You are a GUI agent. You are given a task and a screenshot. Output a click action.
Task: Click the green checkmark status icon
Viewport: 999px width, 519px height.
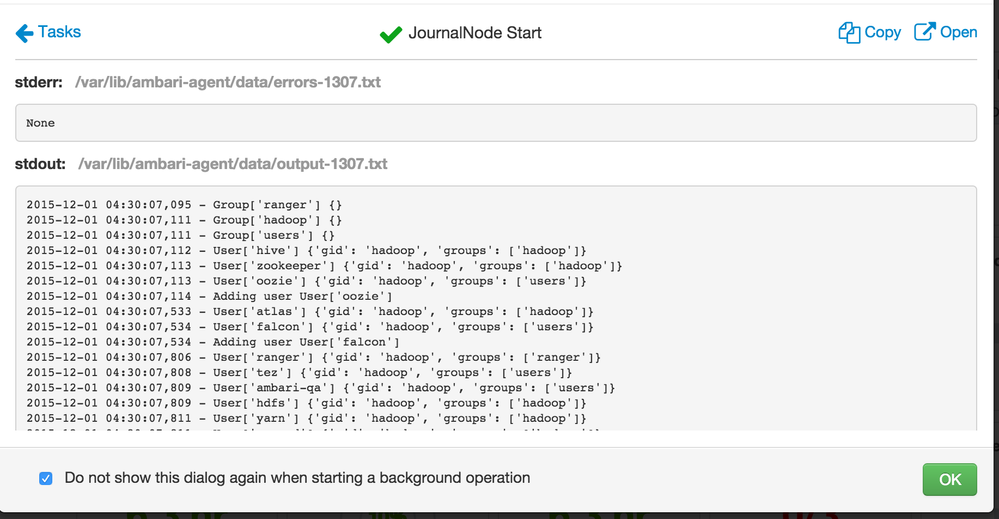click(x=390, y=34)
